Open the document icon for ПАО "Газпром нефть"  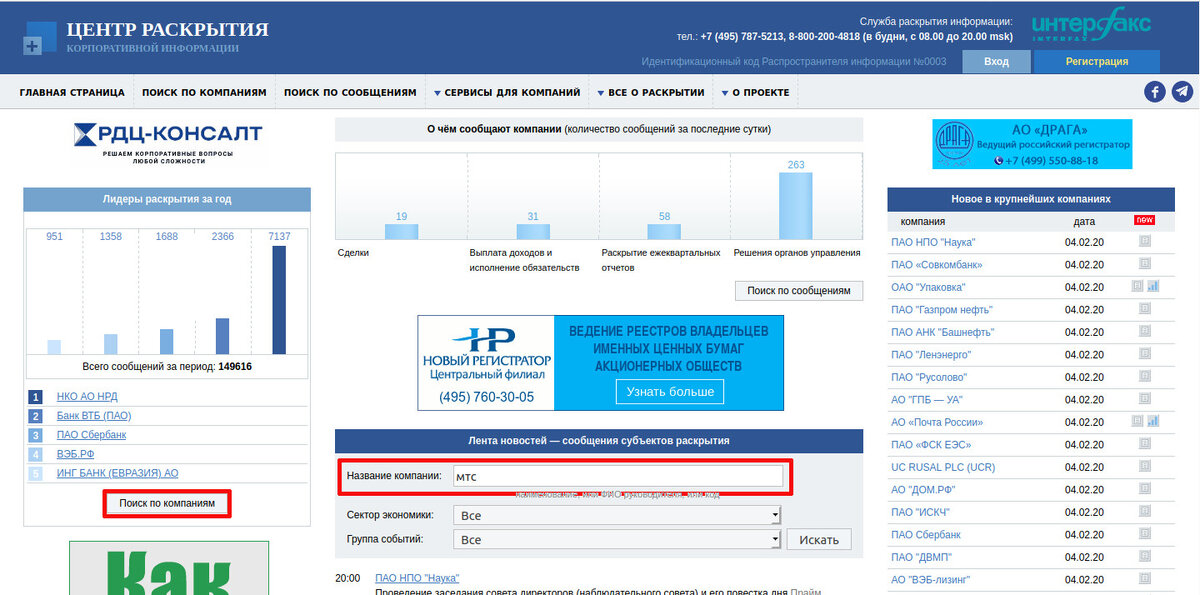click(1145, 309)
